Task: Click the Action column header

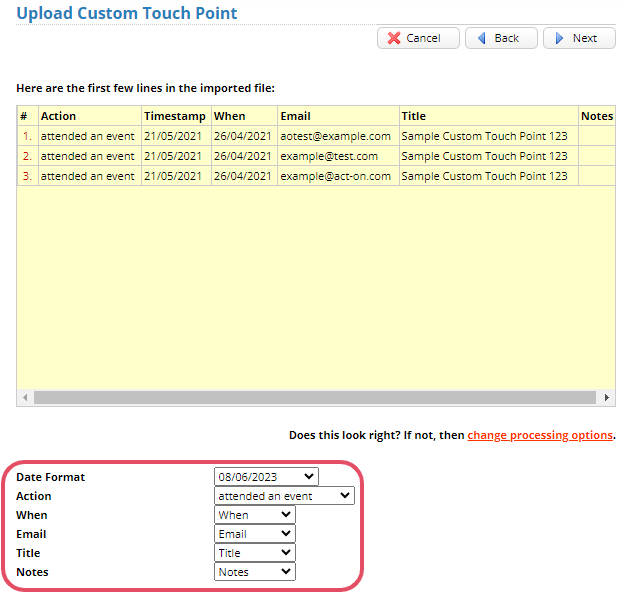Action: point(90,116)
